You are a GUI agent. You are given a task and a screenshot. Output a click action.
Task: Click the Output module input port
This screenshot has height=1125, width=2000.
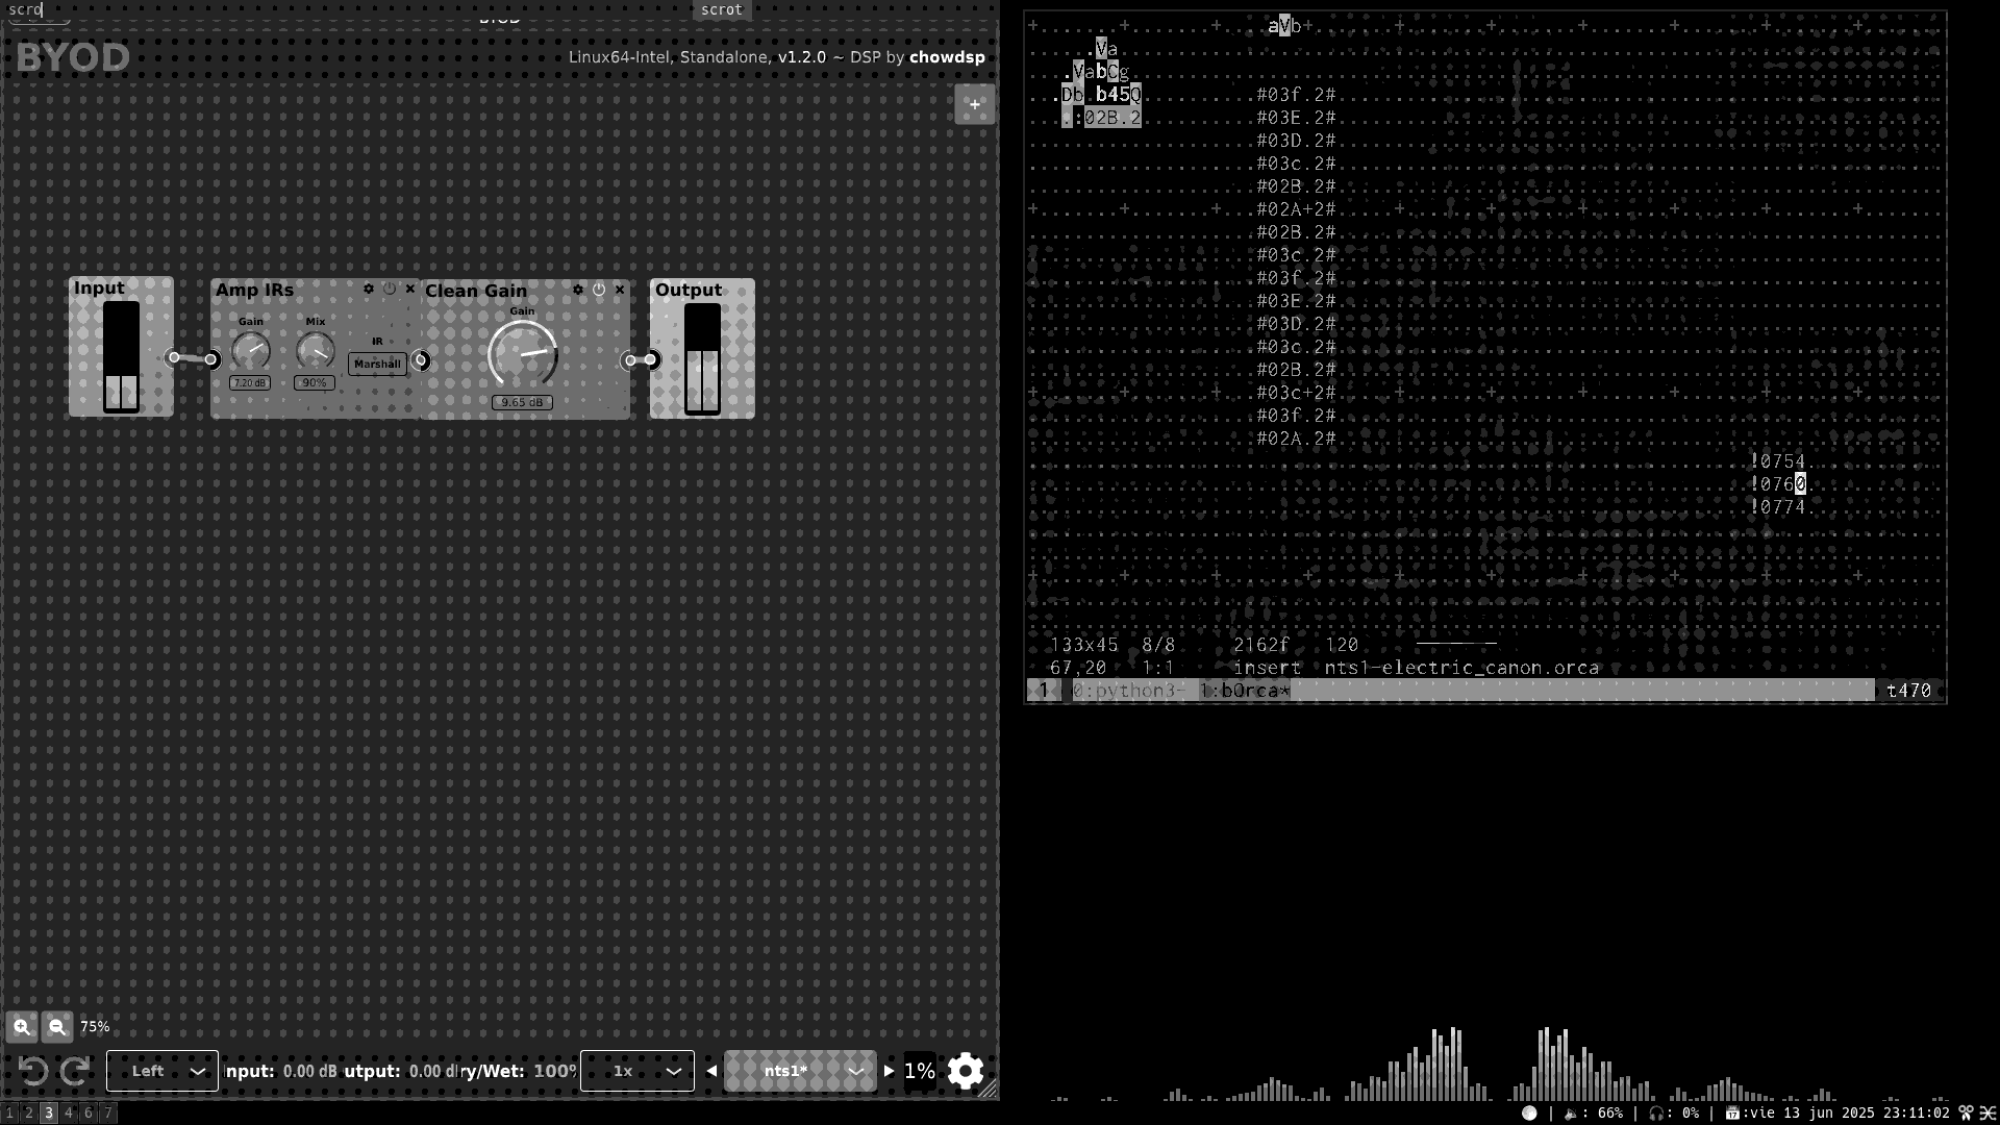point(650,360)
